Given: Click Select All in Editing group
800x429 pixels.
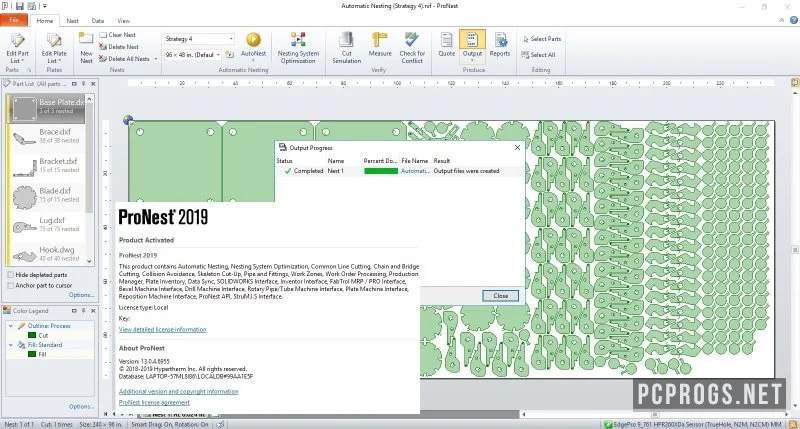Looking at the screenshot, I should click(x=538, y=55).
